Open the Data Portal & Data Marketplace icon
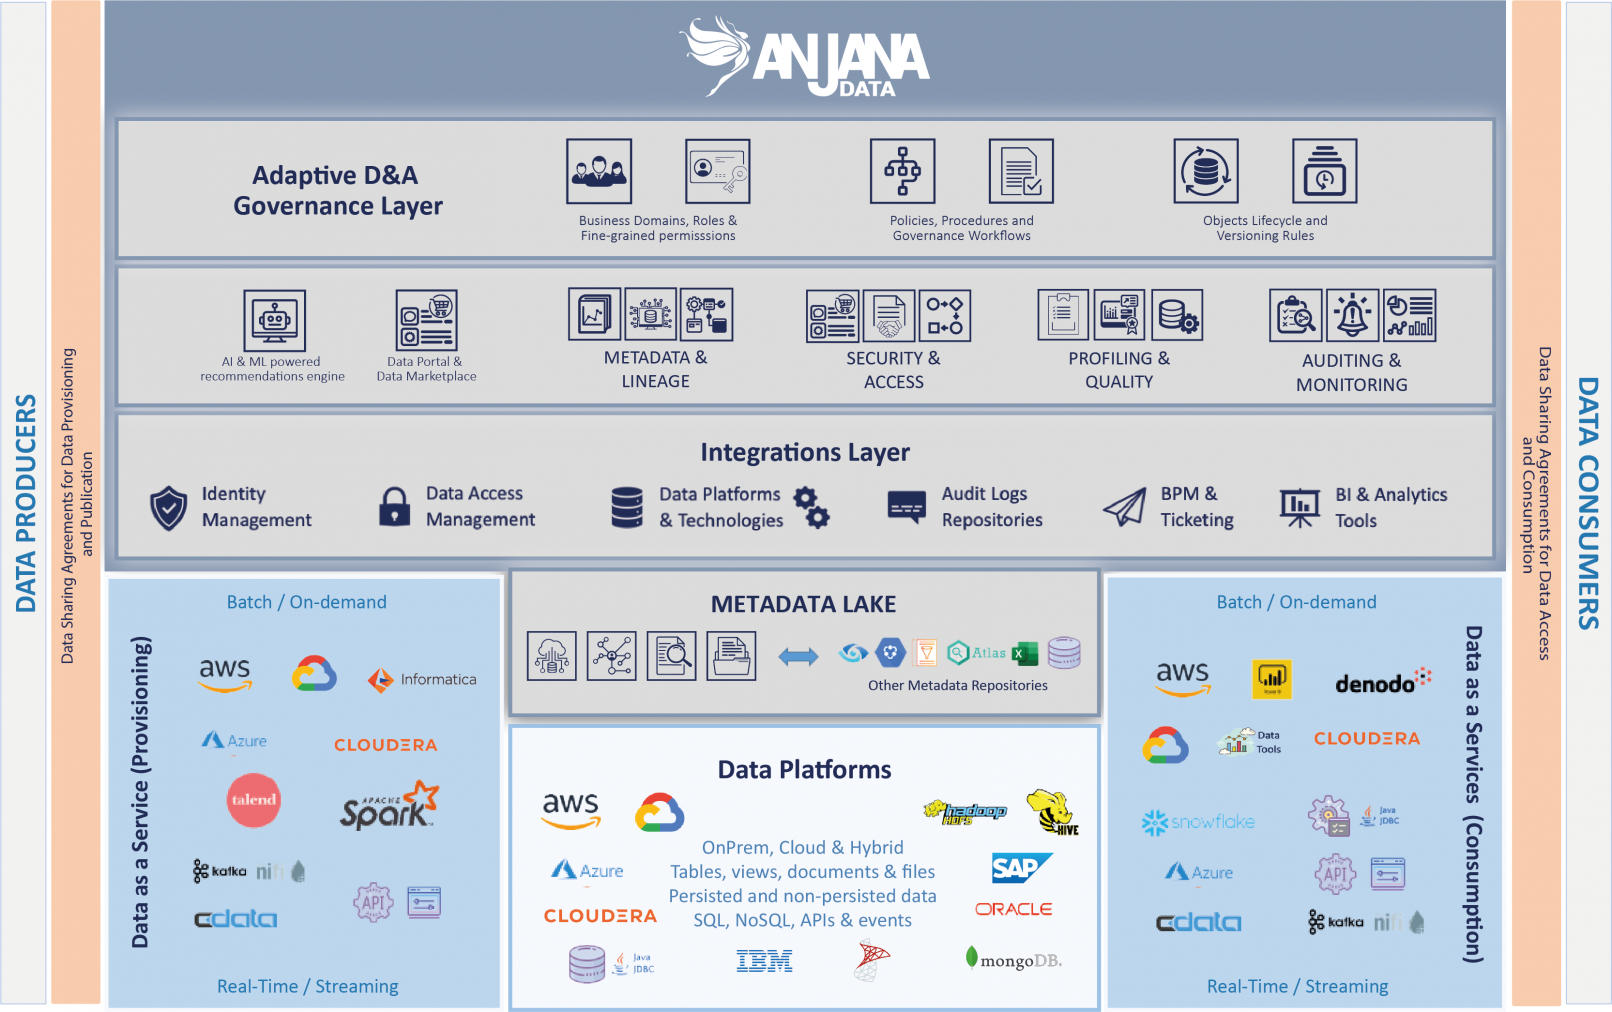The width and height of the screenshot is (1612, 1012). [x=427, y=320]
